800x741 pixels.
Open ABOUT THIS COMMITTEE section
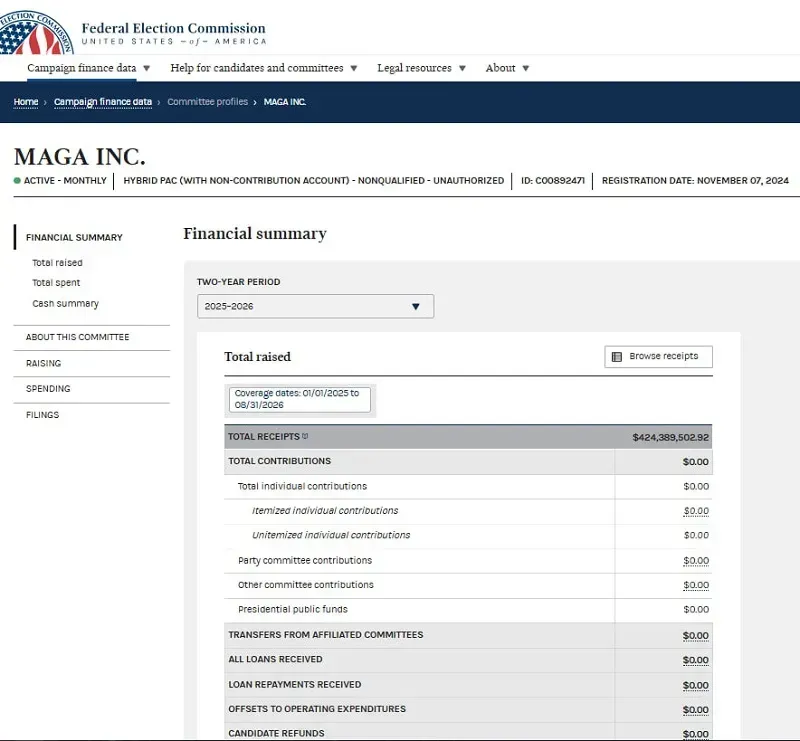pos(78,337)
